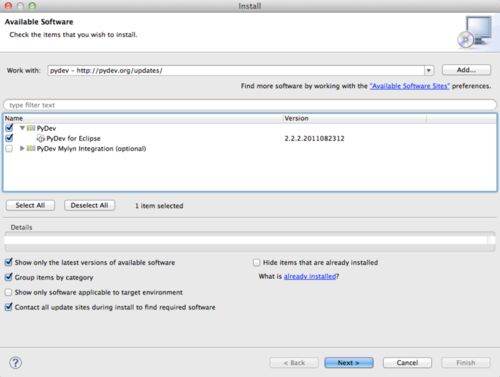Viewport: 500px width, 377px height.
Task: Open the Work with dropdown arrow
Action: 429,70
